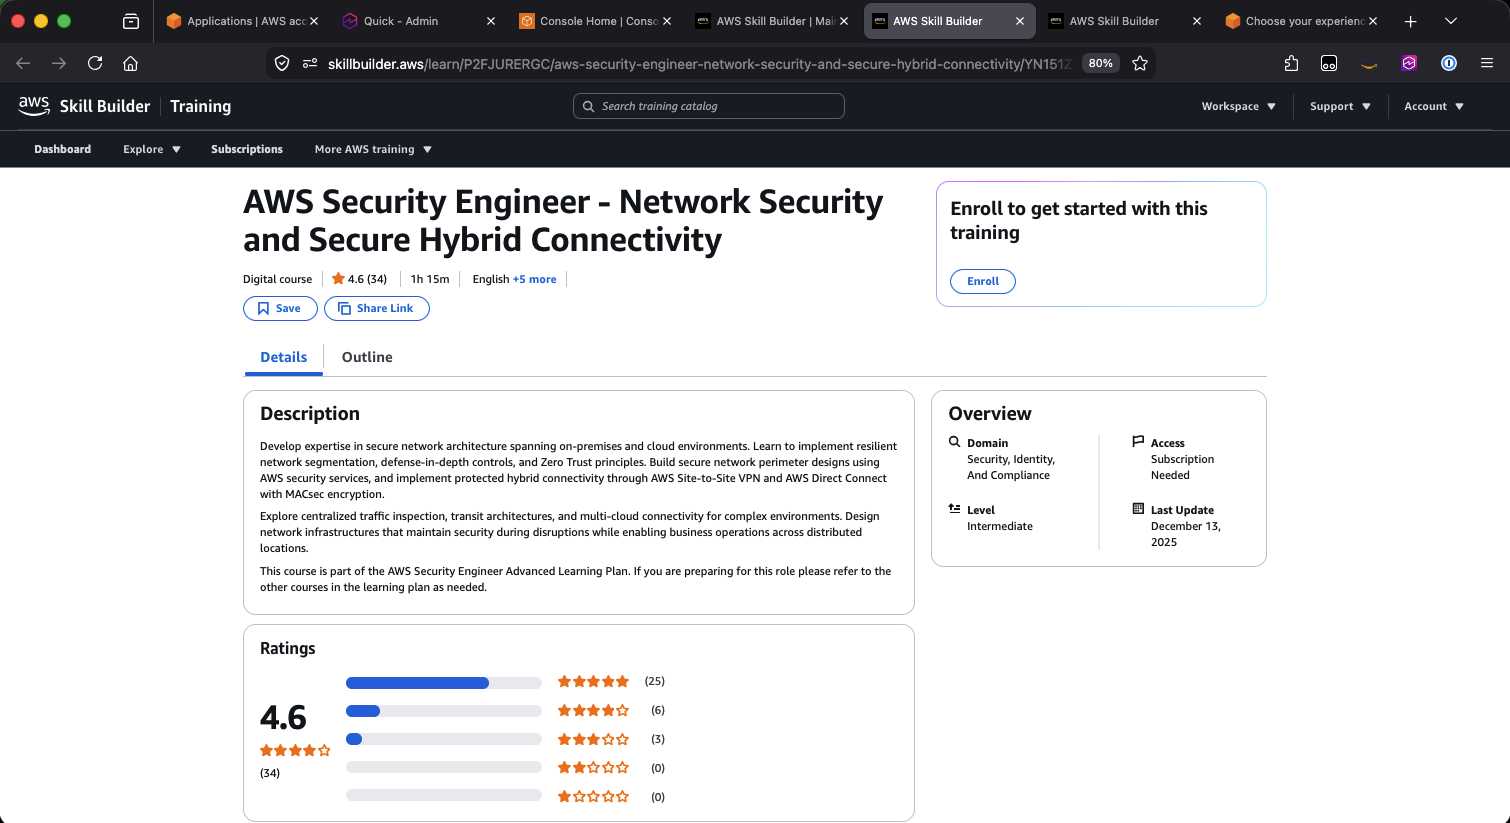Open the 1Password extension icon
The height and width of the screenshot is (823, 1510).
tap(1448, 63)
